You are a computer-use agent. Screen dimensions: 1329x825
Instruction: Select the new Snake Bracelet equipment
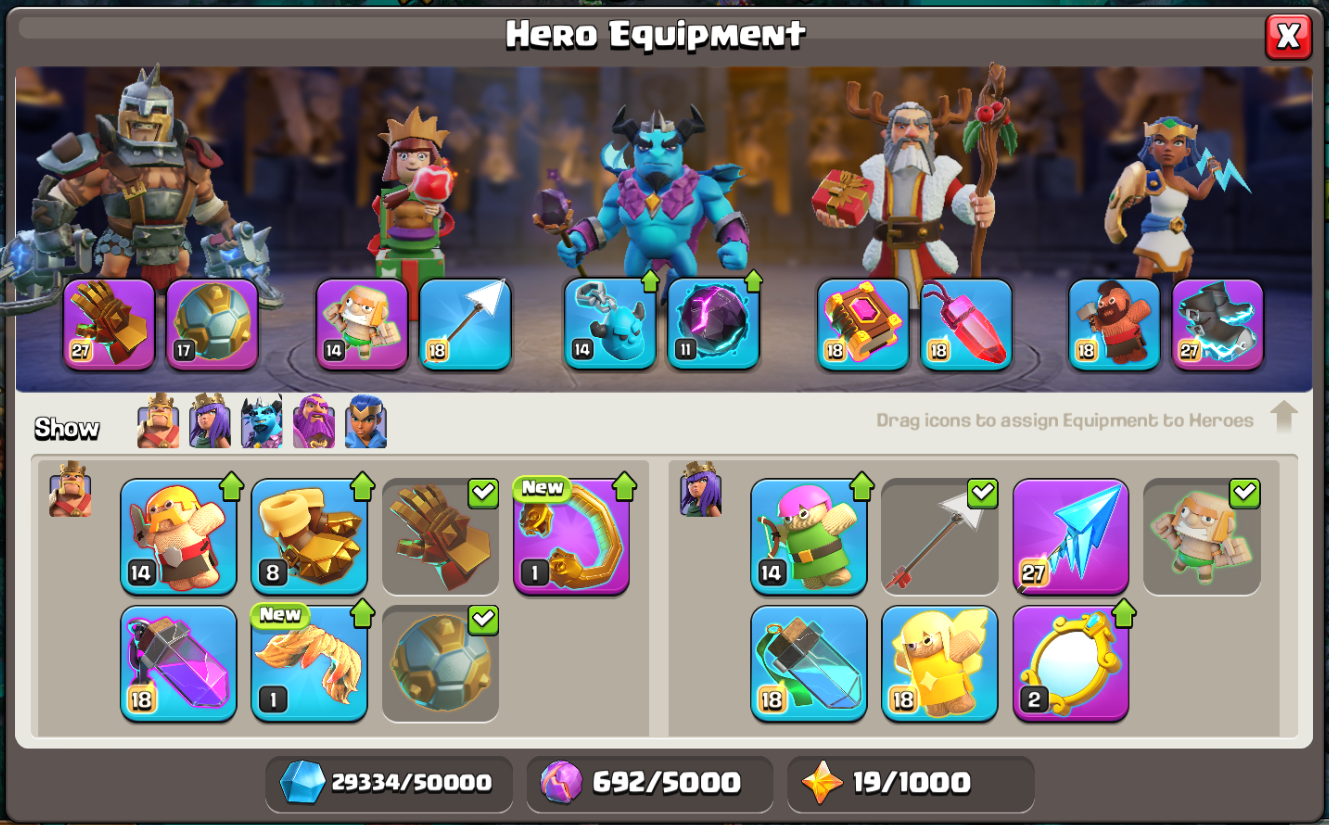click(310, 663)
